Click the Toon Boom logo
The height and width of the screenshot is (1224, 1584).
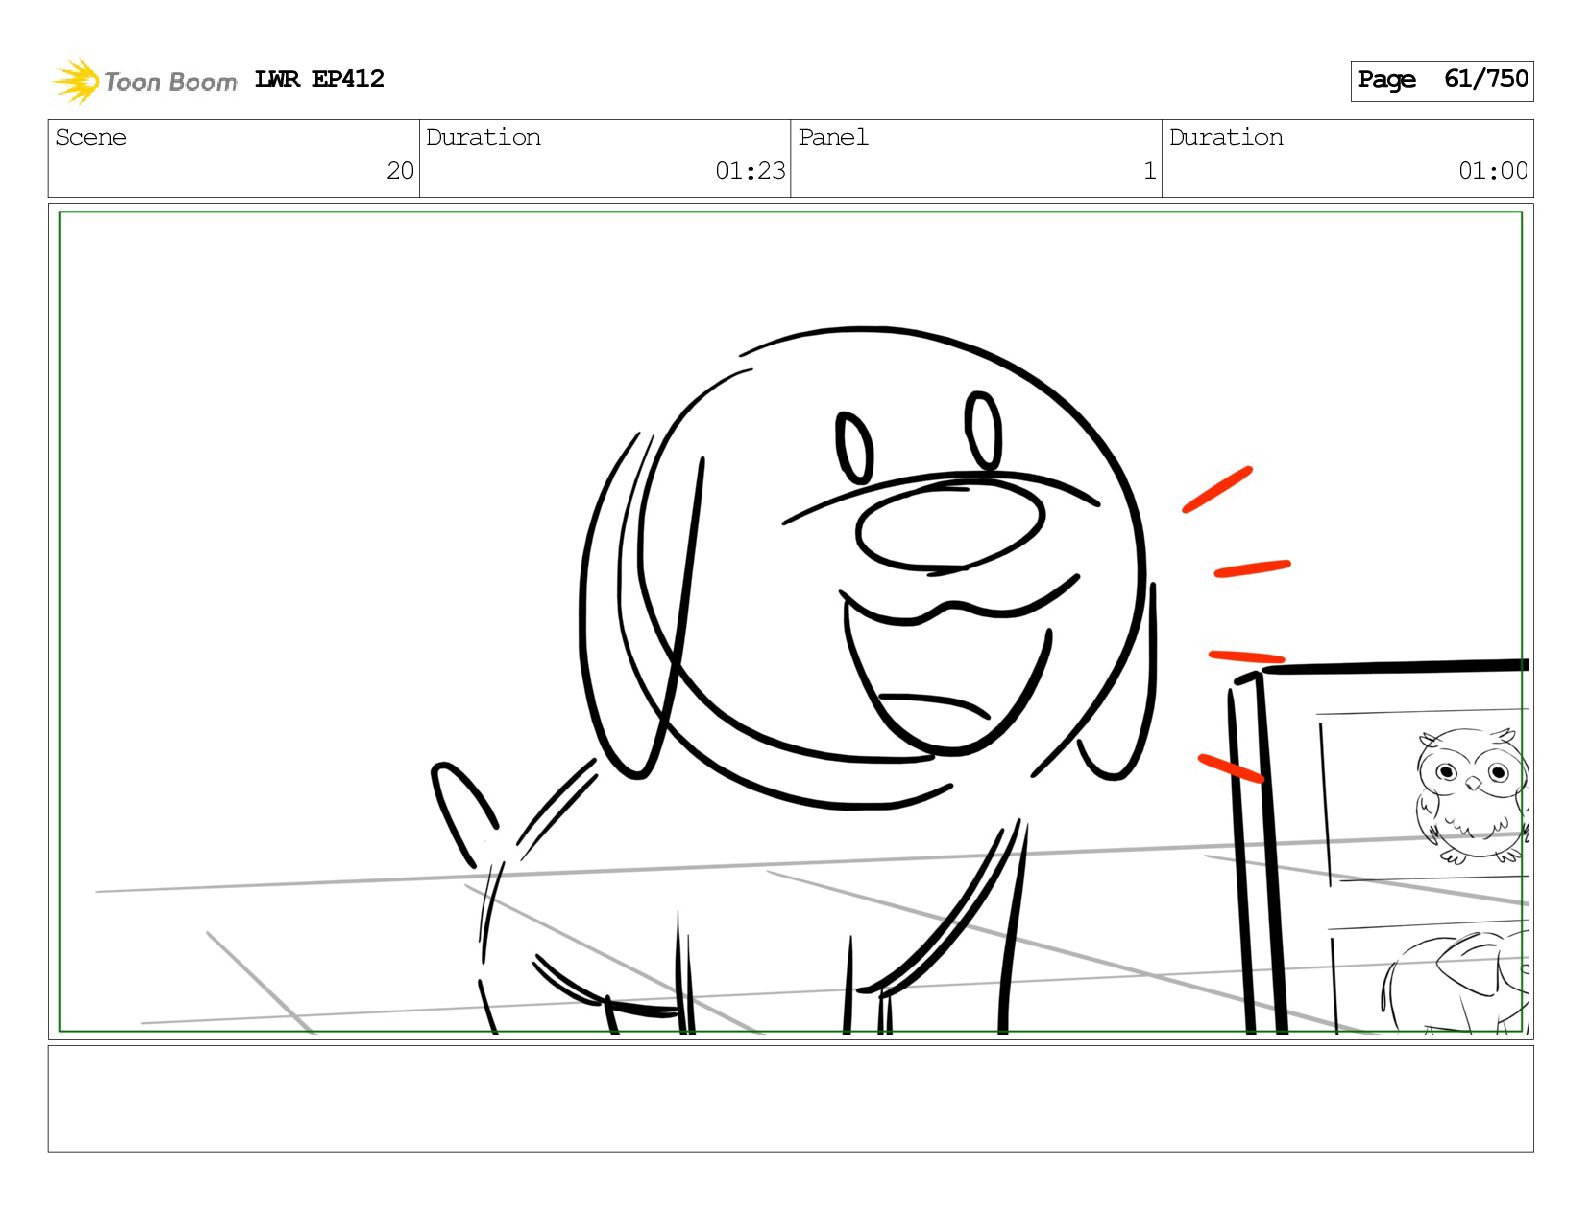(145, 81)
